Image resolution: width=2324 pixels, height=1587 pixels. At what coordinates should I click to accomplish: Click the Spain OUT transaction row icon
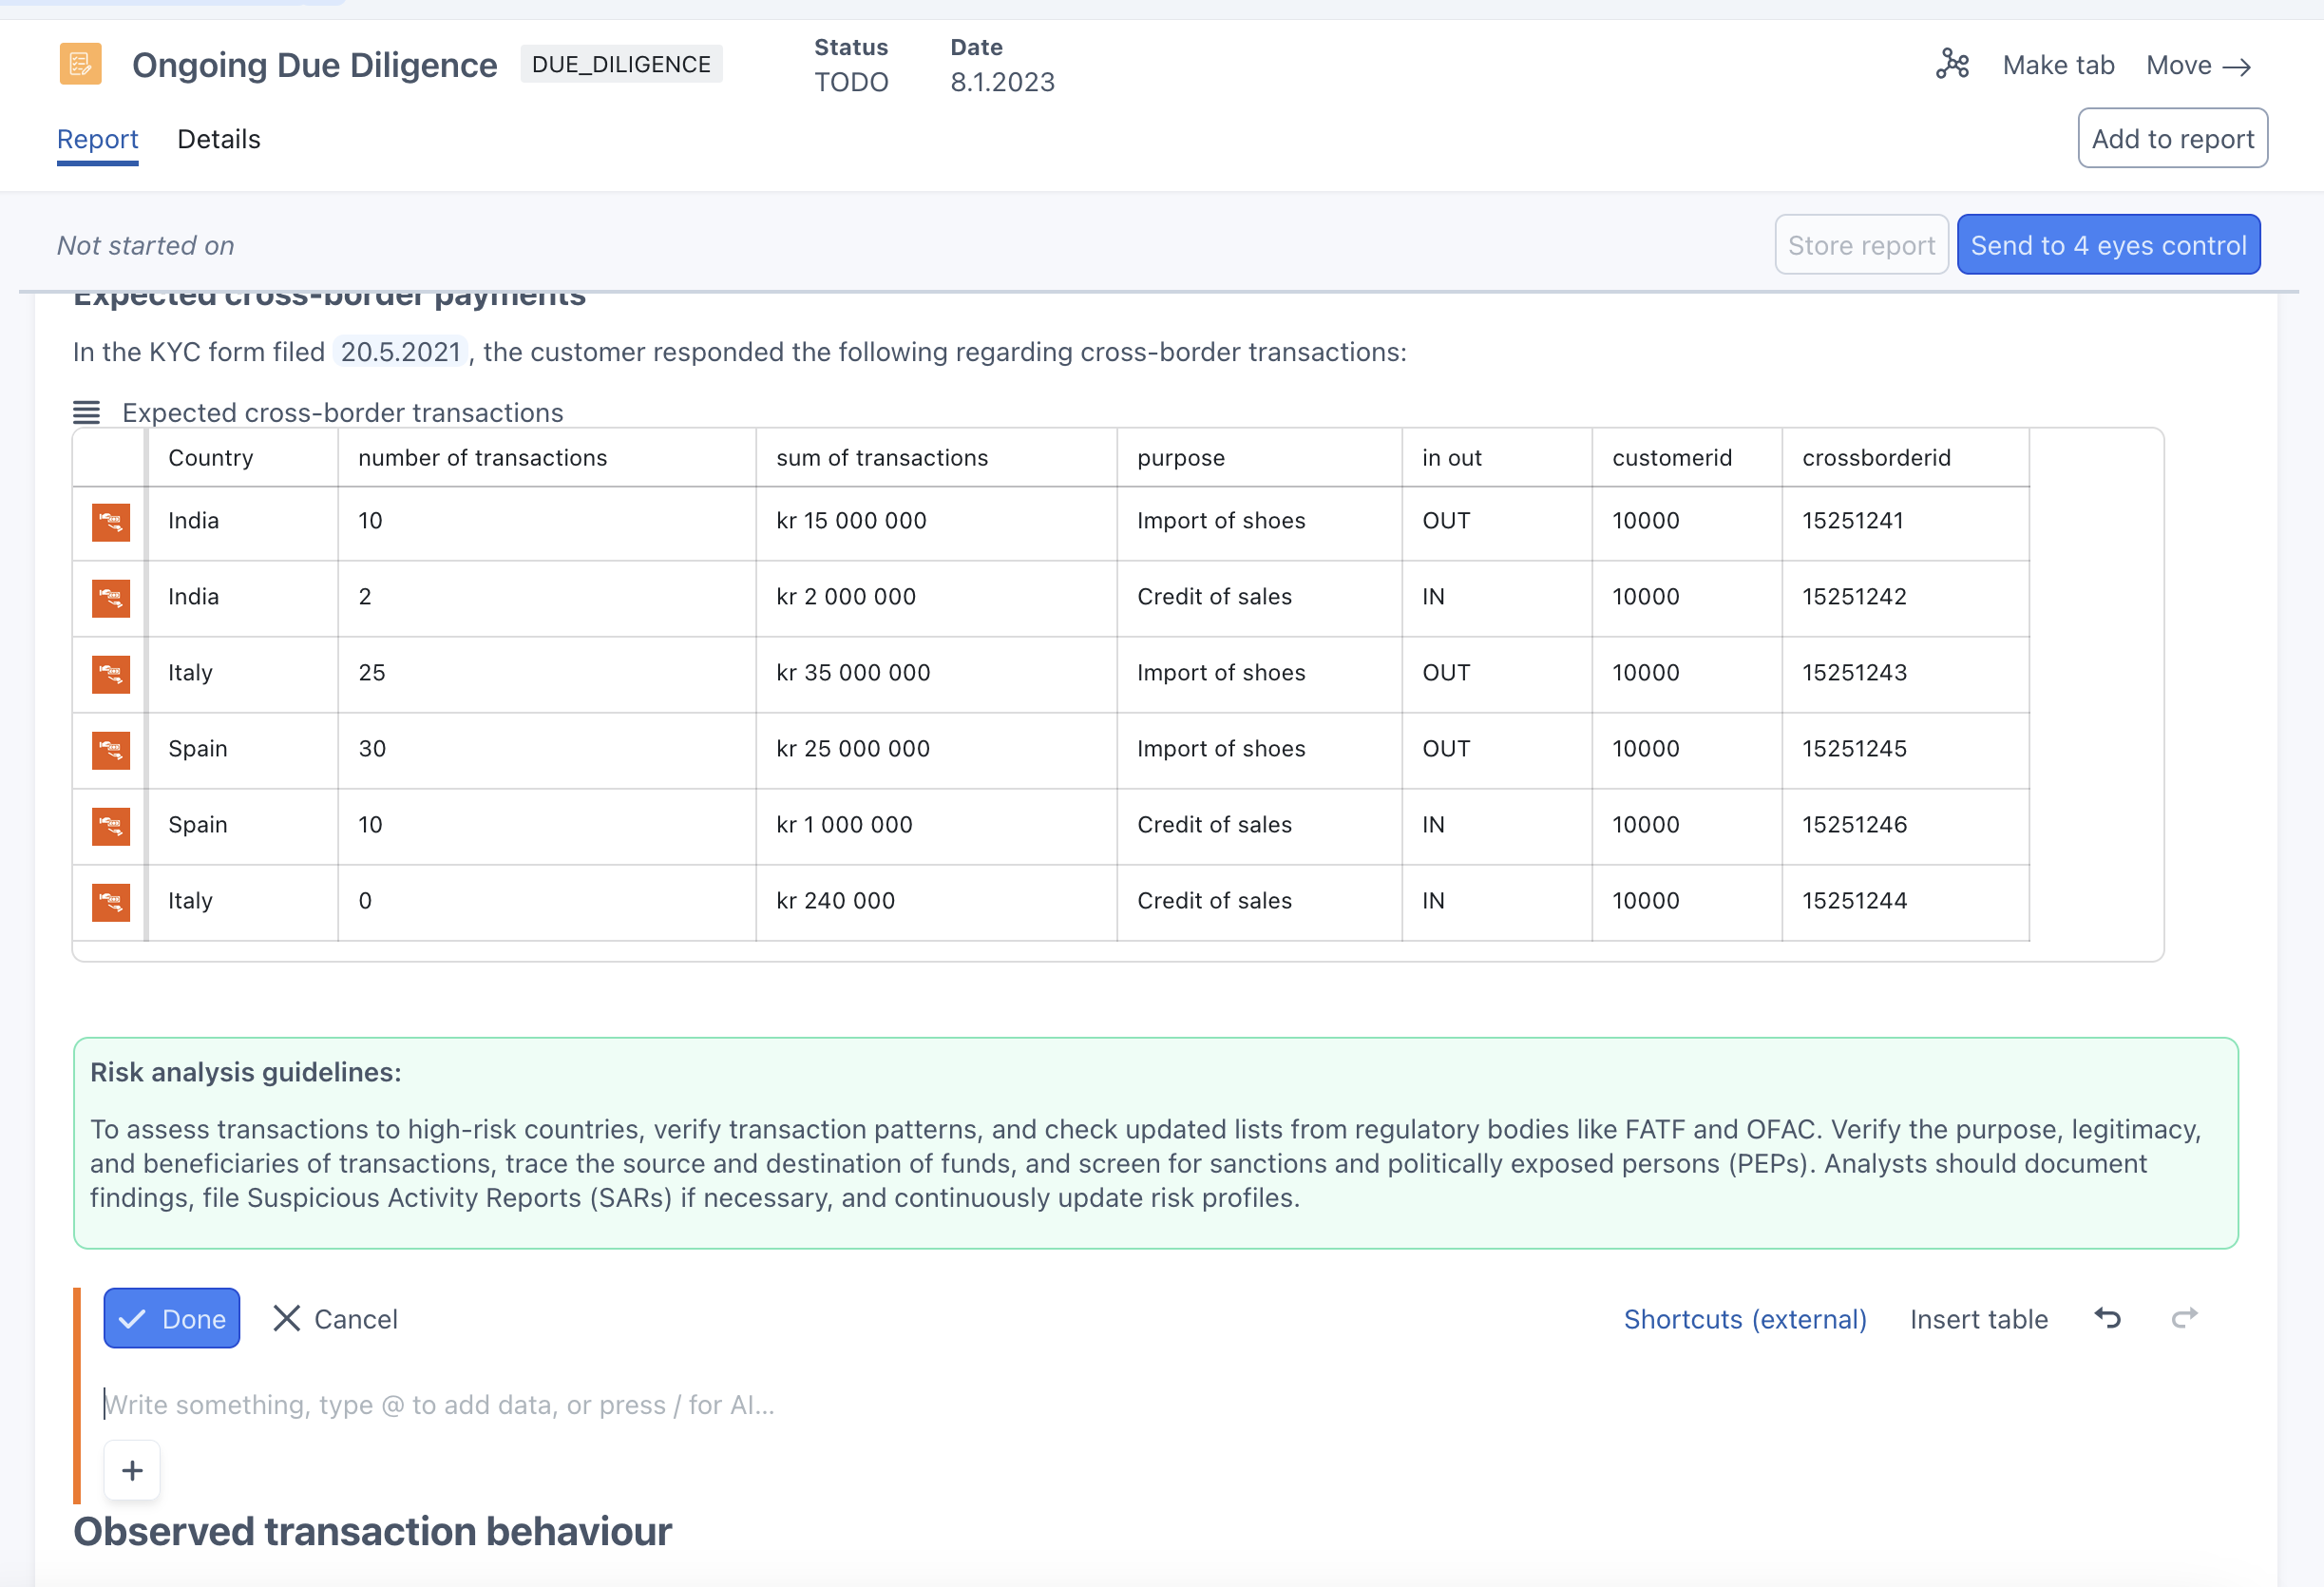(109, 750)
